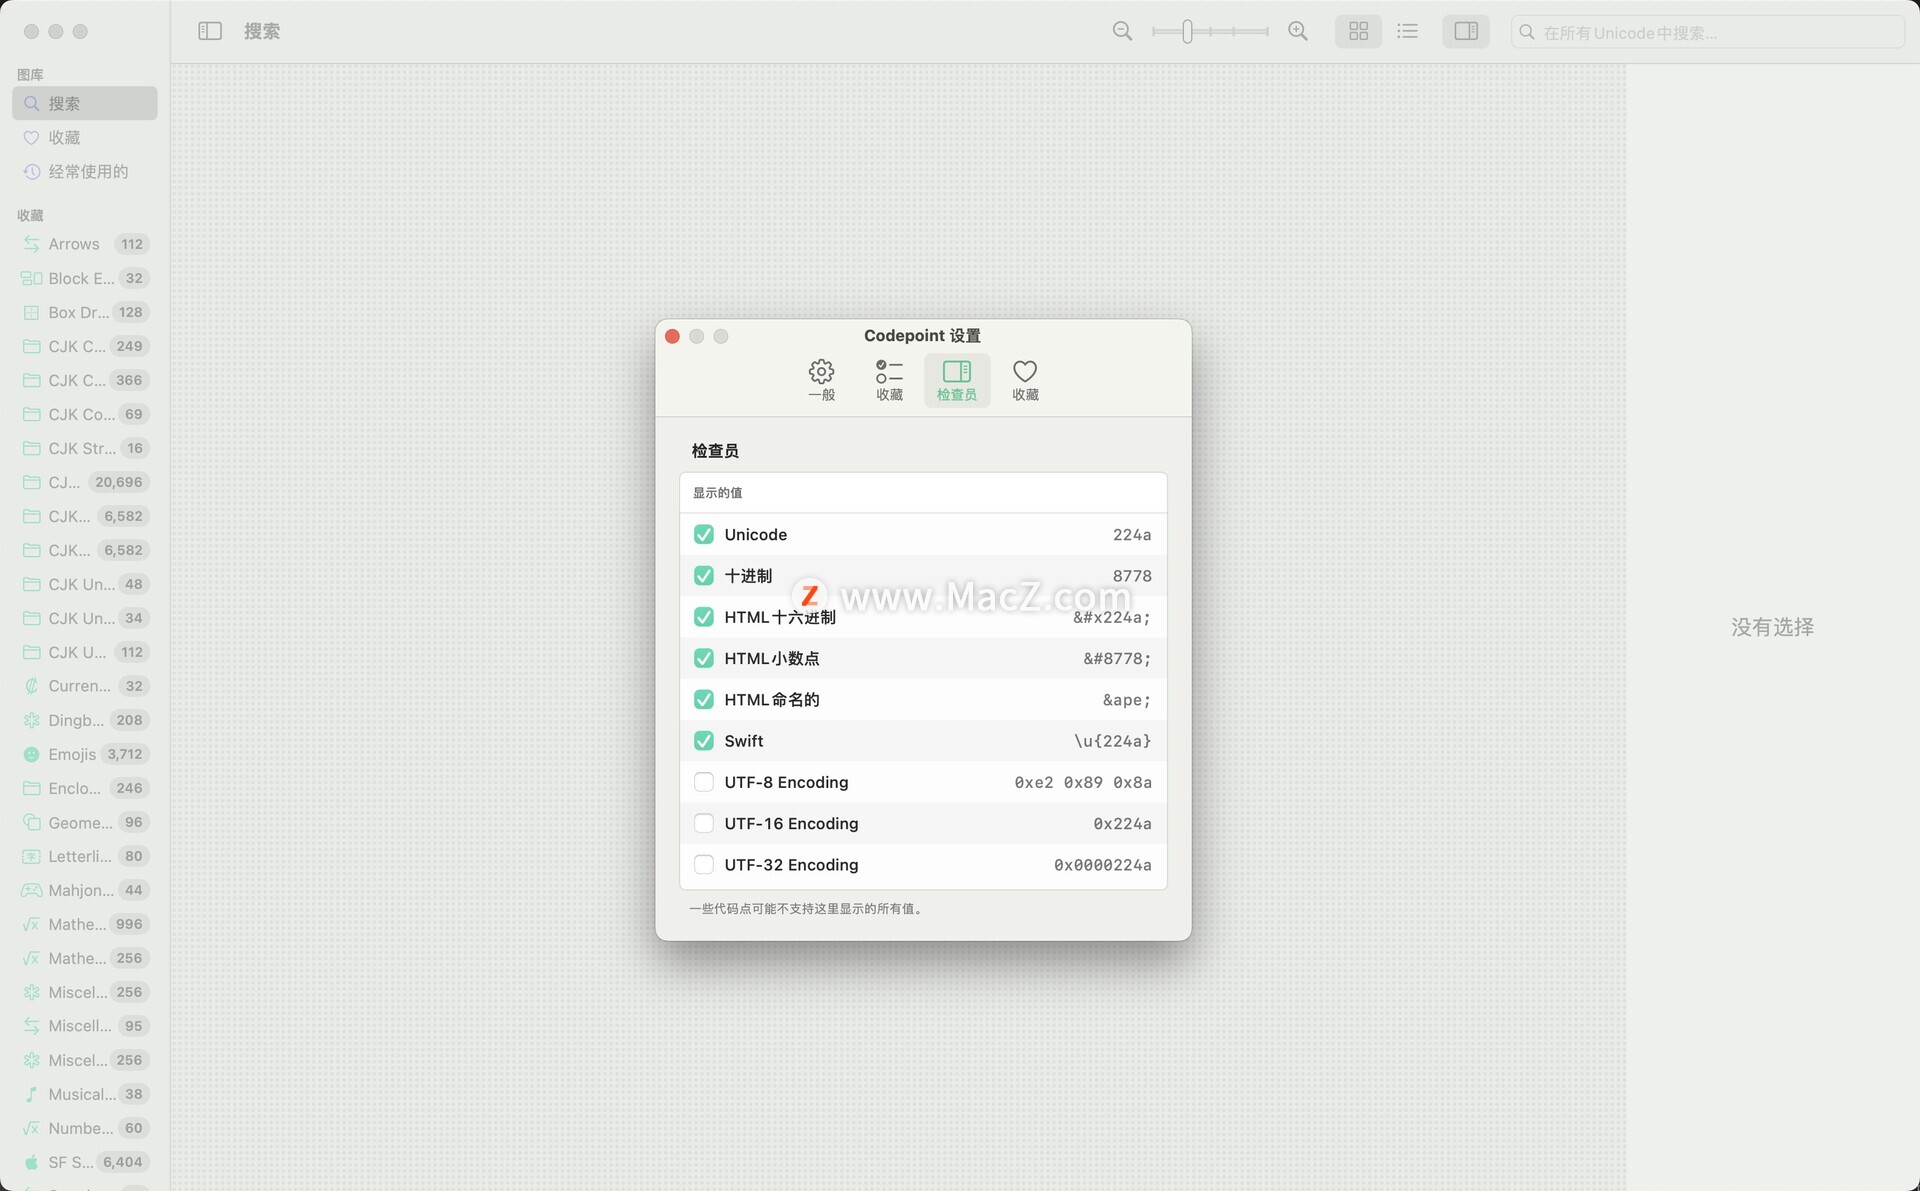Click the 没有选择 inspector placeholder text

1772,627
